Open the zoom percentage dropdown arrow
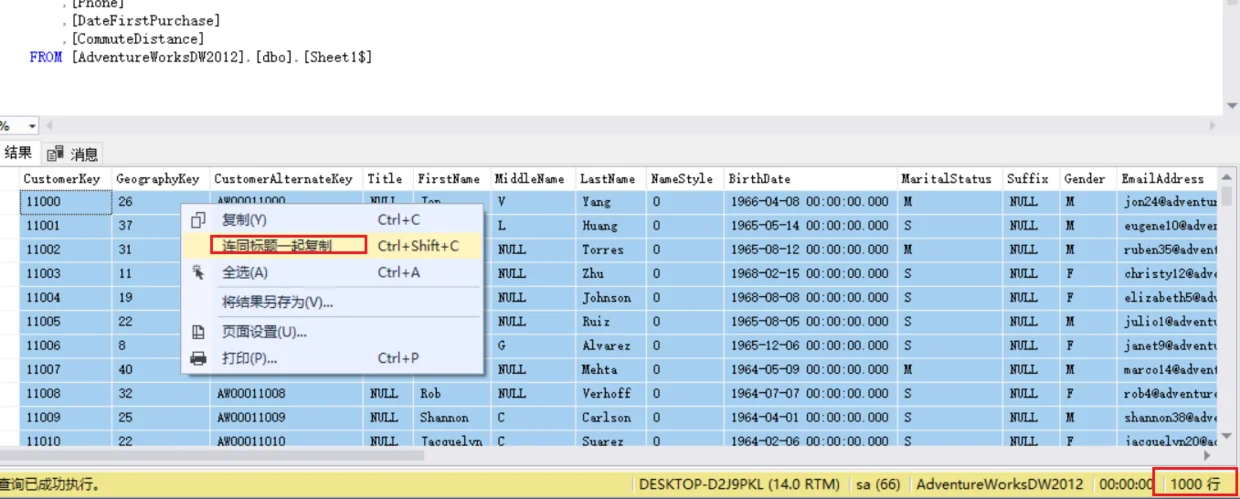 coord(32,126)
